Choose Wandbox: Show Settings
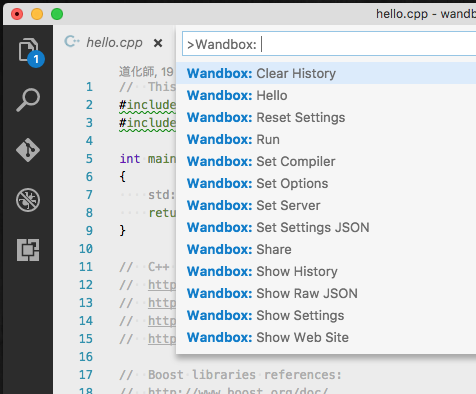This screenshot has height=394, width=476. point(326,315)
